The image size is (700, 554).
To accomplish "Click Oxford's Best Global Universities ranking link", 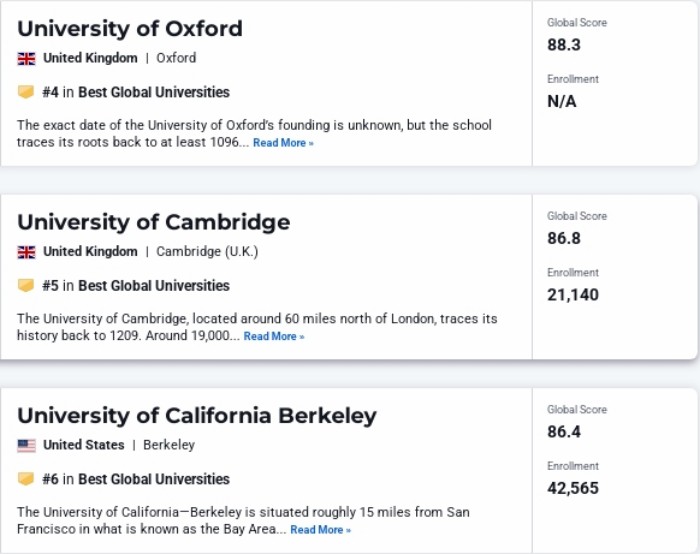I will [x=154, y=92].
